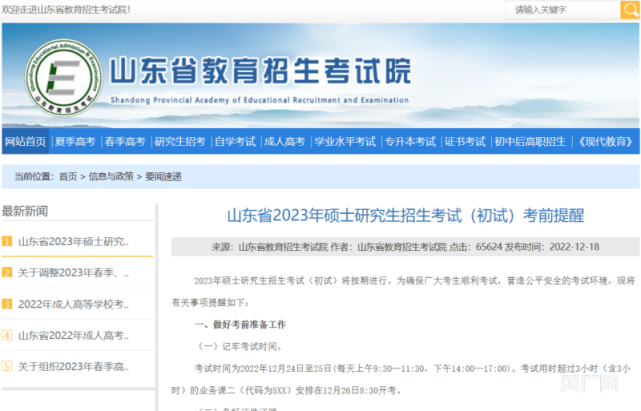The image size is (641, 411).
Task: Go to 要闻速递 in breadcrumb
Action: 164,176
